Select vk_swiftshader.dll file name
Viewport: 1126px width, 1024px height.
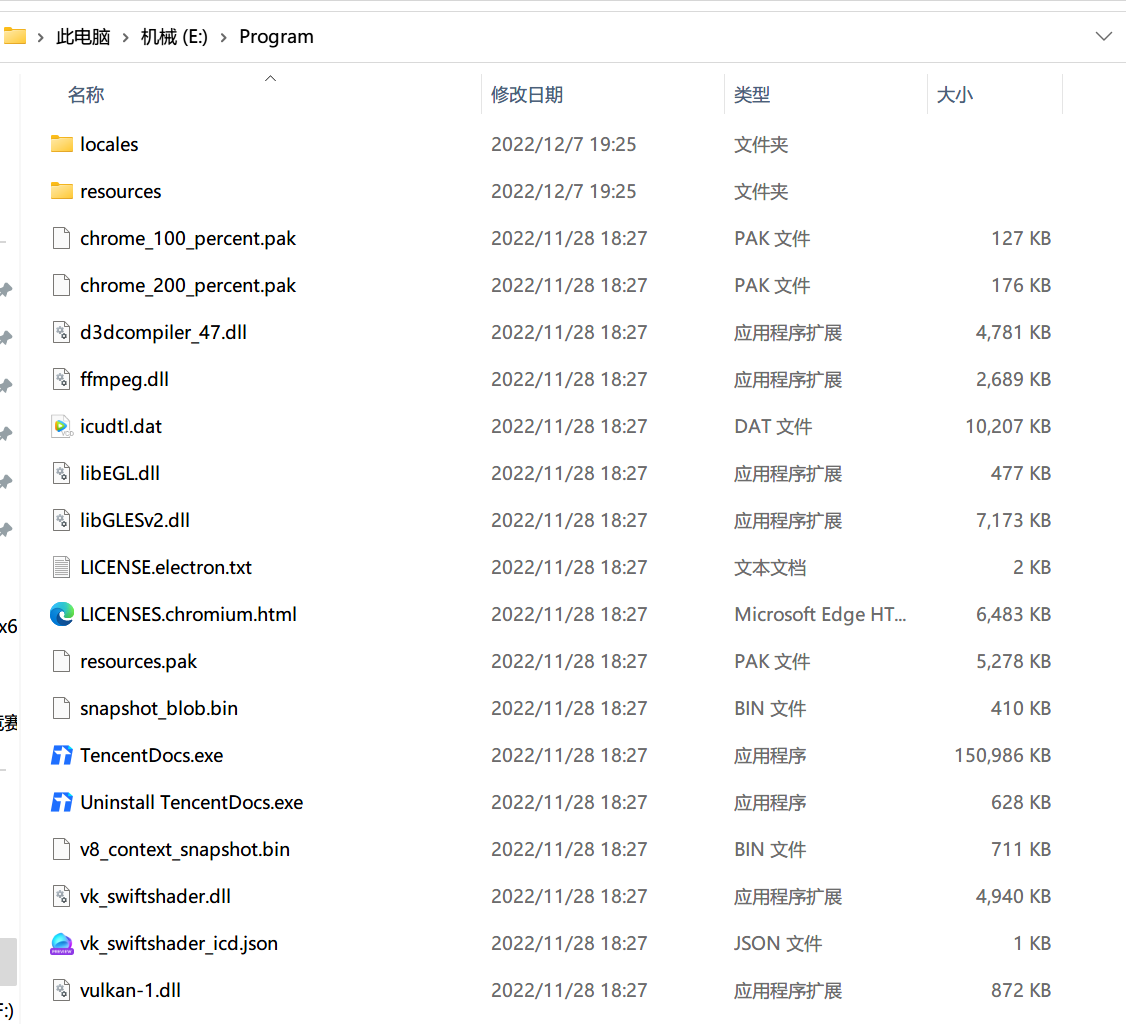(x=155, y=896)
